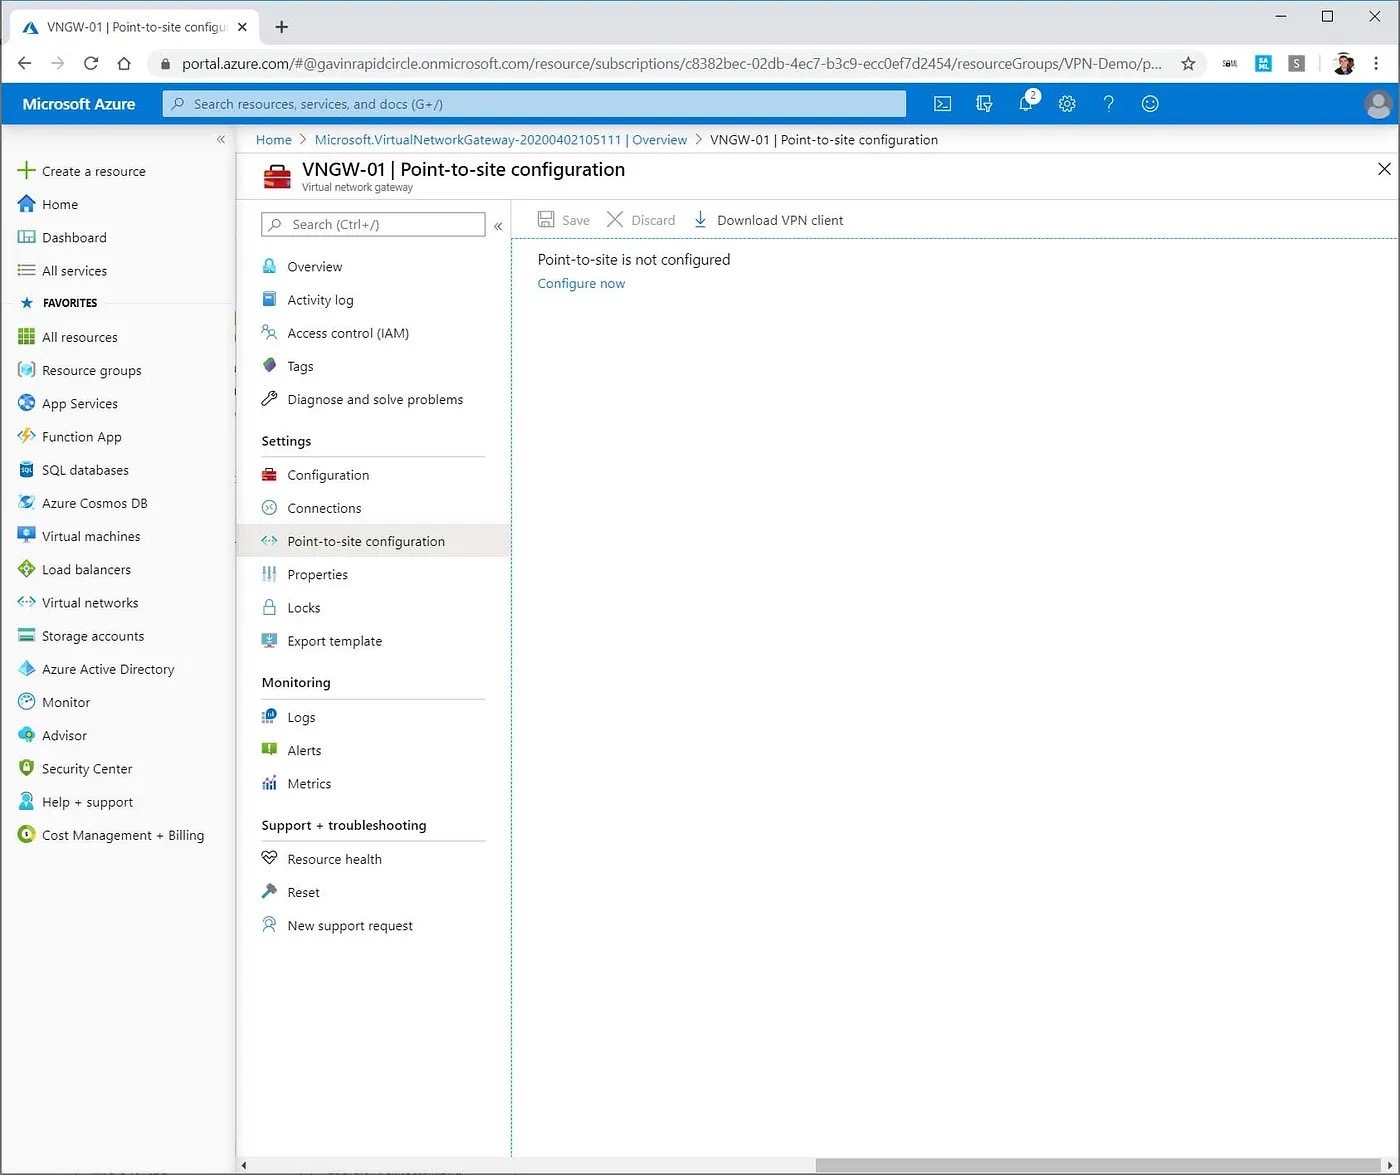Viewport: 1400px width, 1175px height.
Task: Reload the page in the browser
Action: pos(91,63)
